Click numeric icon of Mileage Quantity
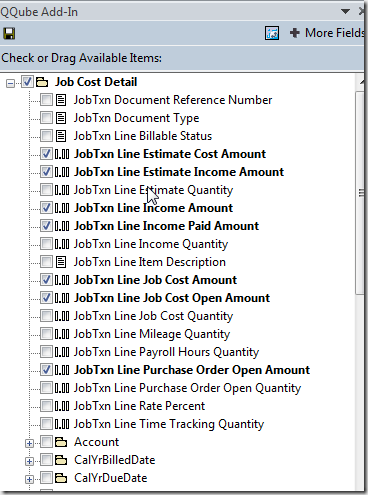The width and height of the screenshot is (368, 495). [62, 334]
